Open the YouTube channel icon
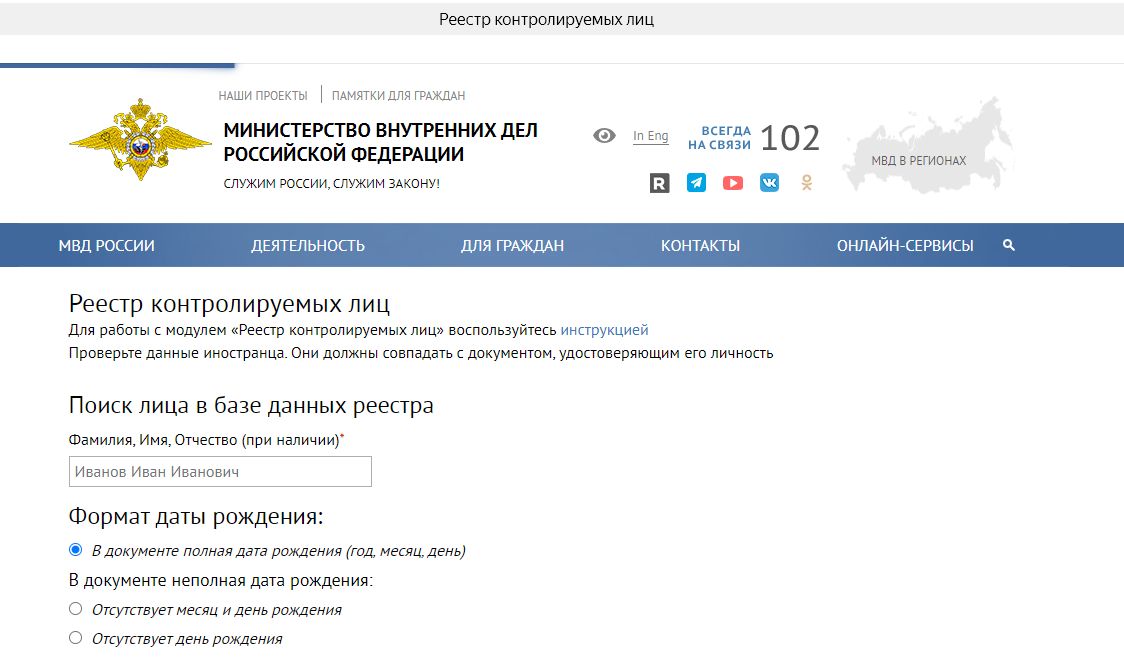The width and height of the screenshot is (1124, 660). (733, 183)
